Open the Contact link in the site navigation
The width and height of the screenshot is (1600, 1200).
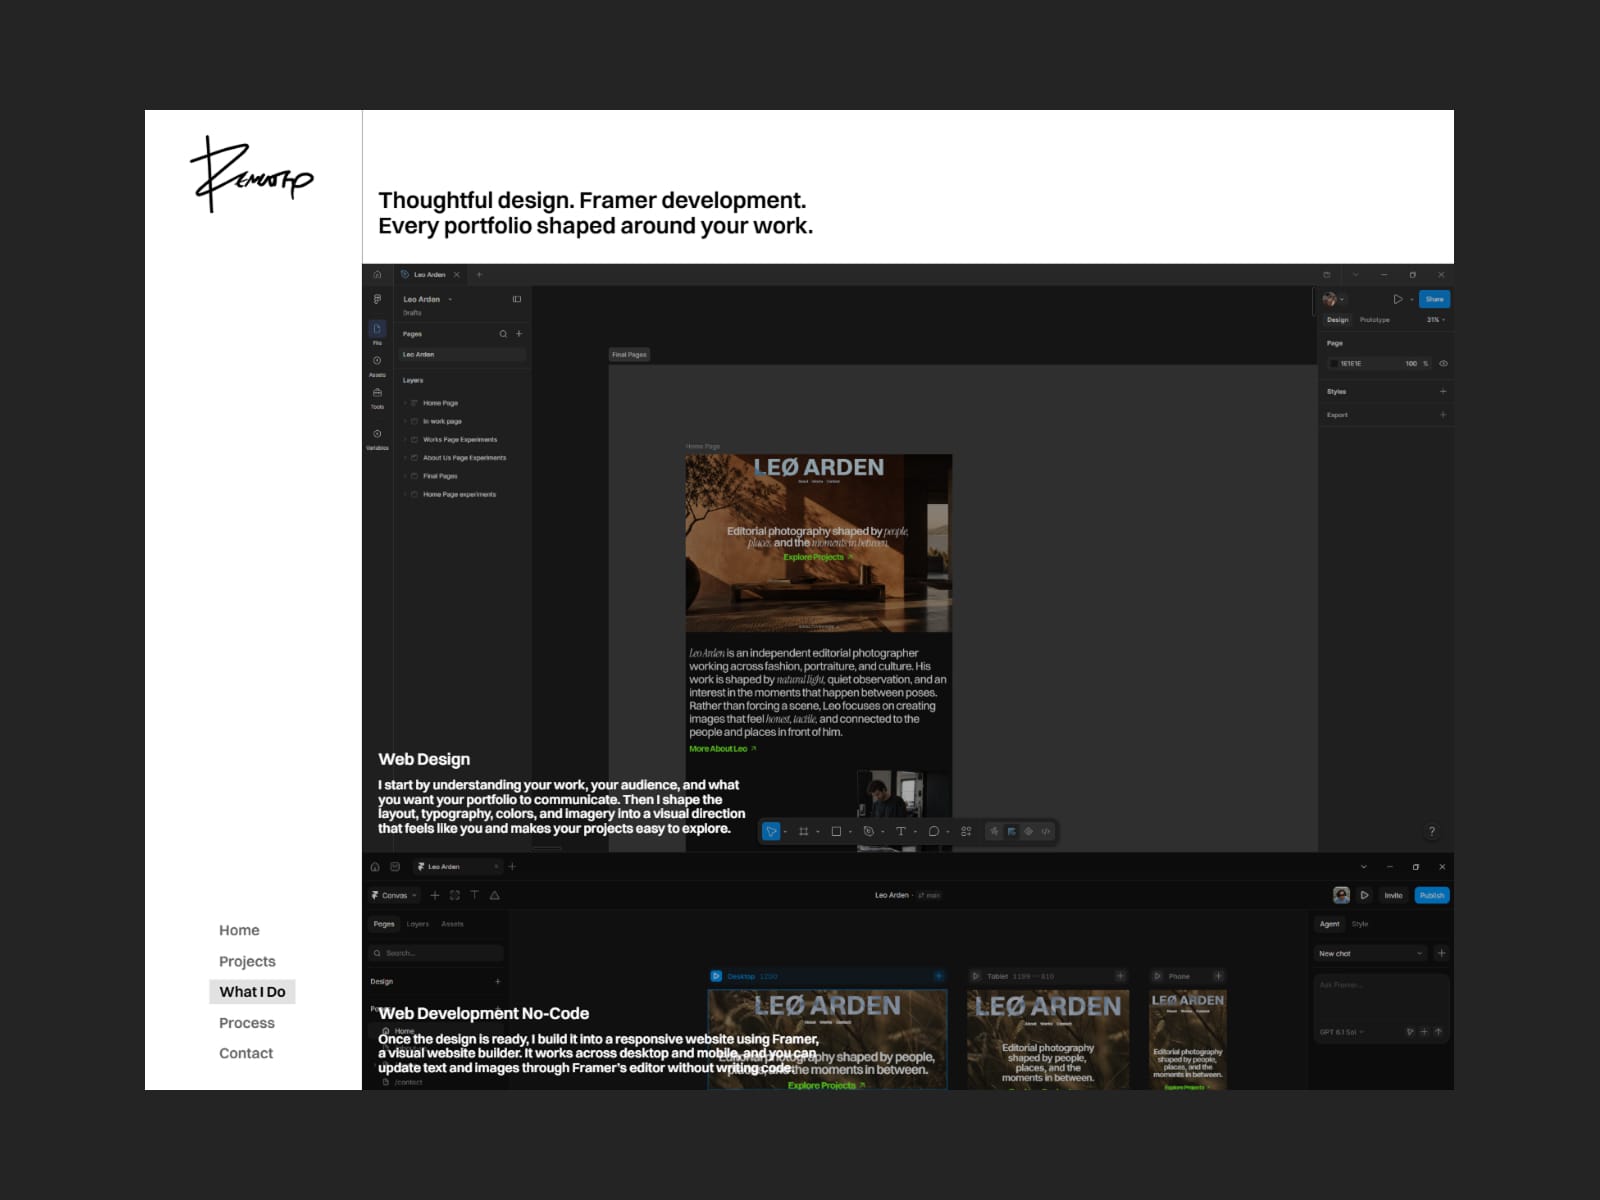point(246,1053)
